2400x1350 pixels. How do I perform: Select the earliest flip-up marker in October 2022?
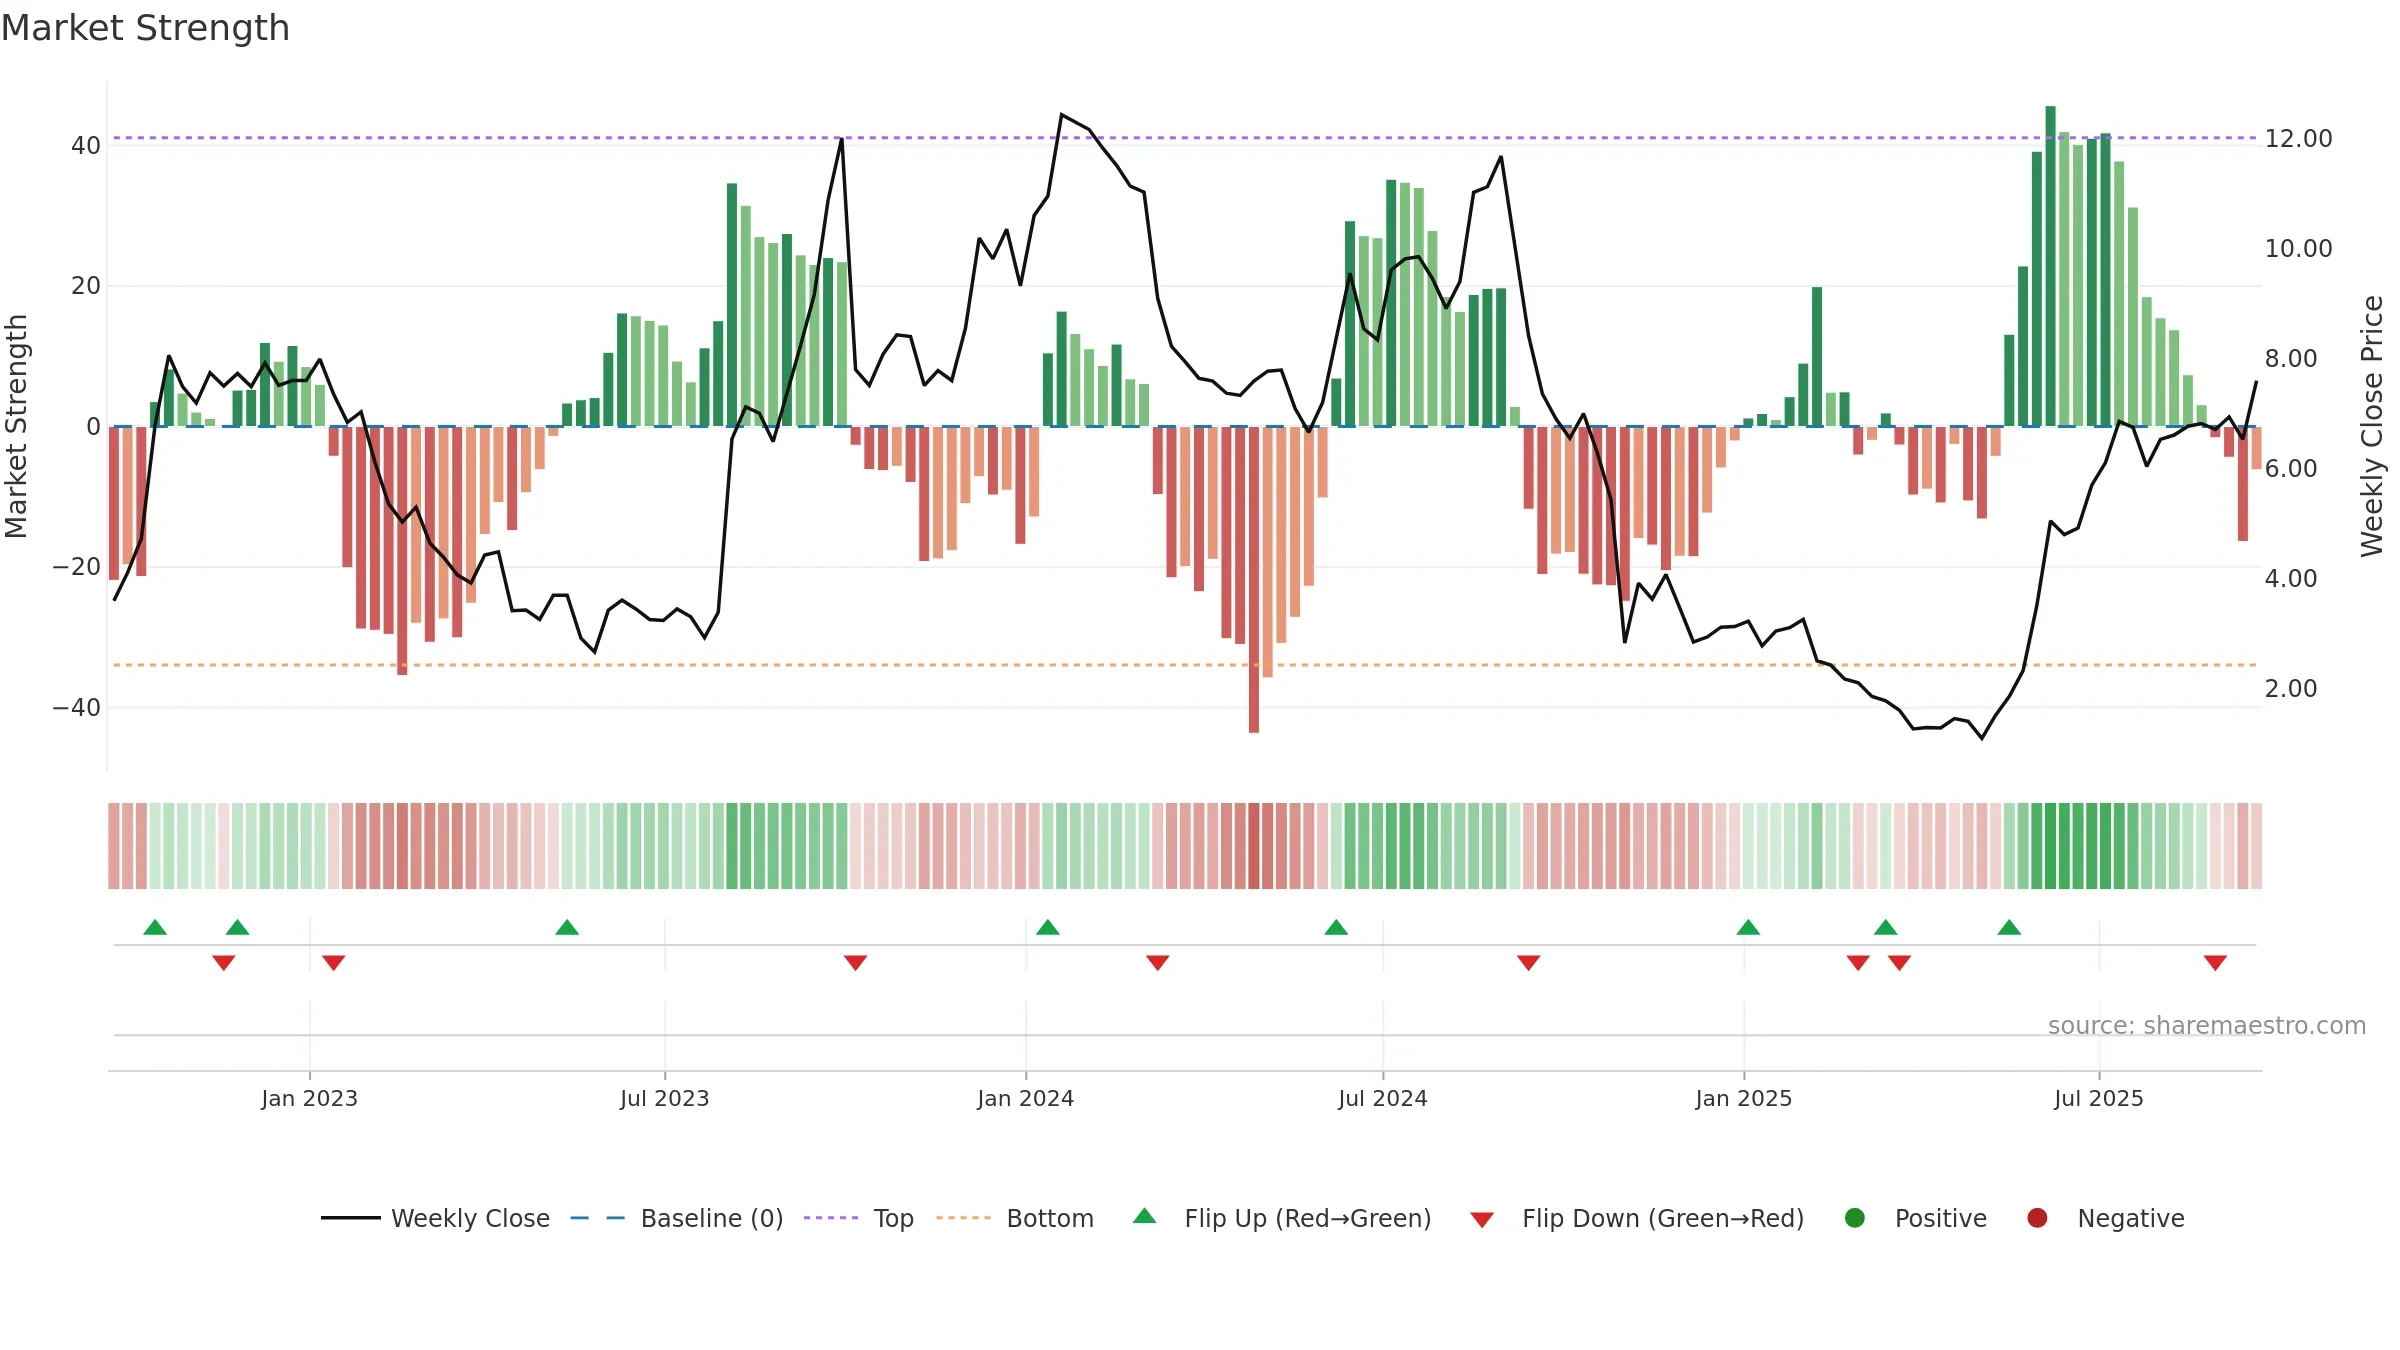[x=155, y=927]
